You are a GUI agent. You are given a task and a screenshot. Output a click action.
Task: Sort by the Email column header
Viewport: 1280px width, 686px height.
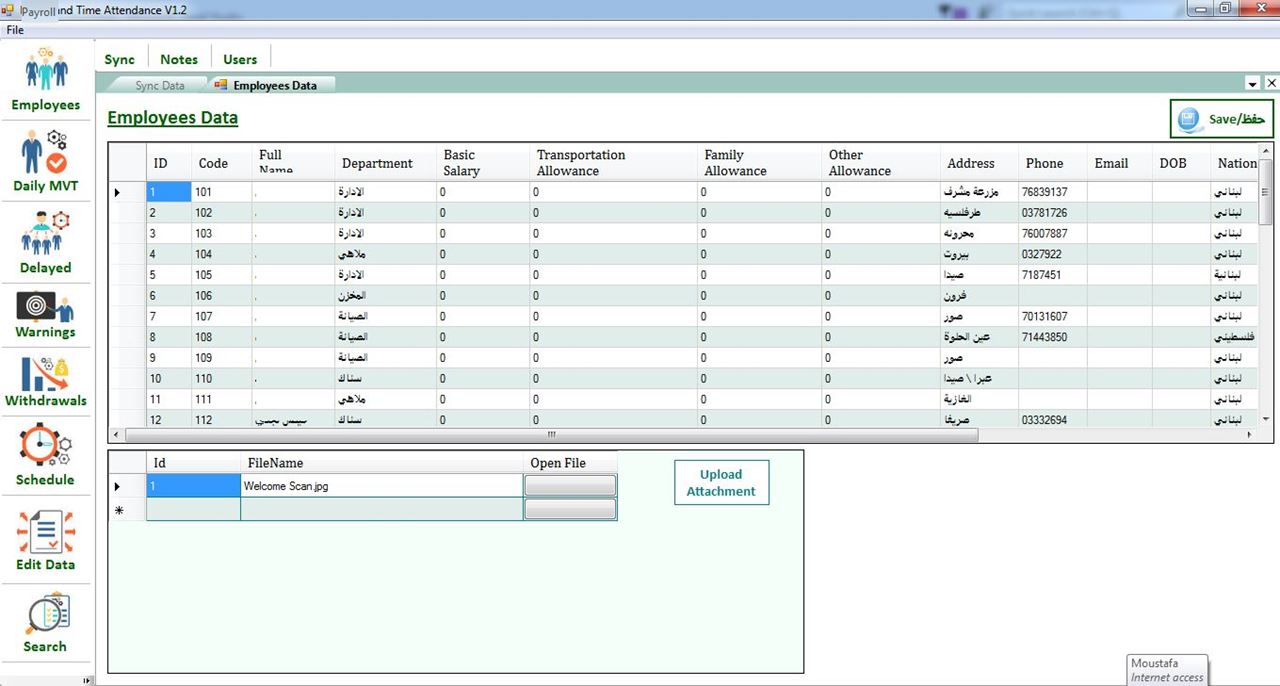pyautogui.click(x=1119, y=163)
